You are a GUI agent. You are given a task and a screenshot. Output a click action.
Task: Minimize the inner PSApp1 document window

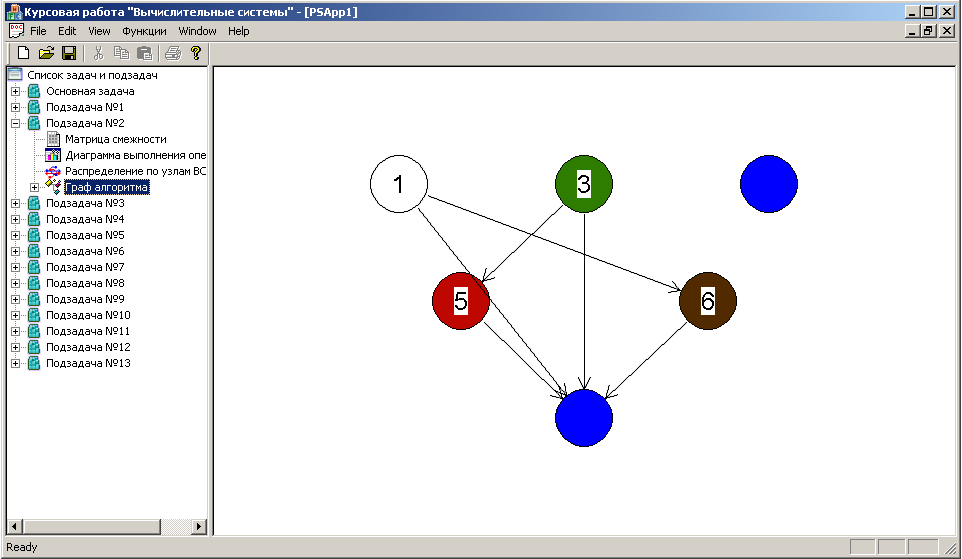click(x=913, y=31)
